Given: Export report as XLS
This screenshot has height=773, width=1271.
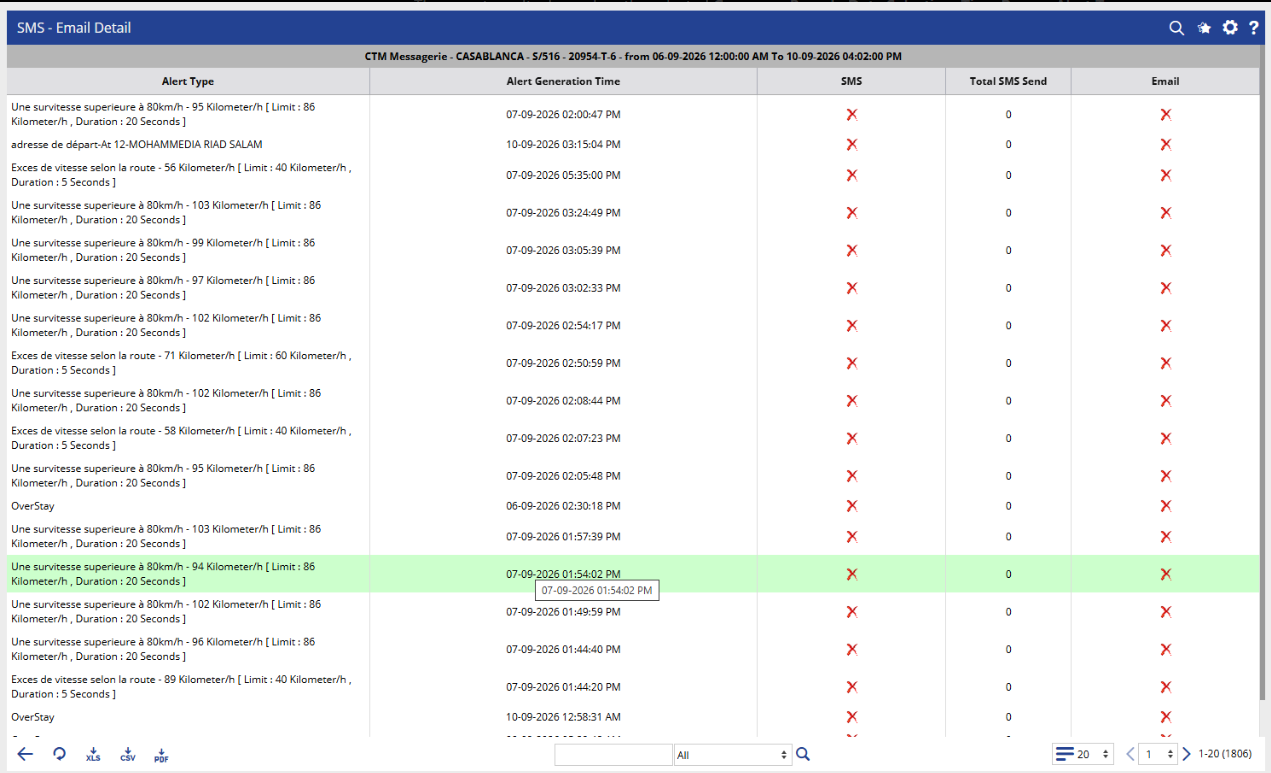Looking at the screenshot, I should pyautogui.click(x=93, y=755).
